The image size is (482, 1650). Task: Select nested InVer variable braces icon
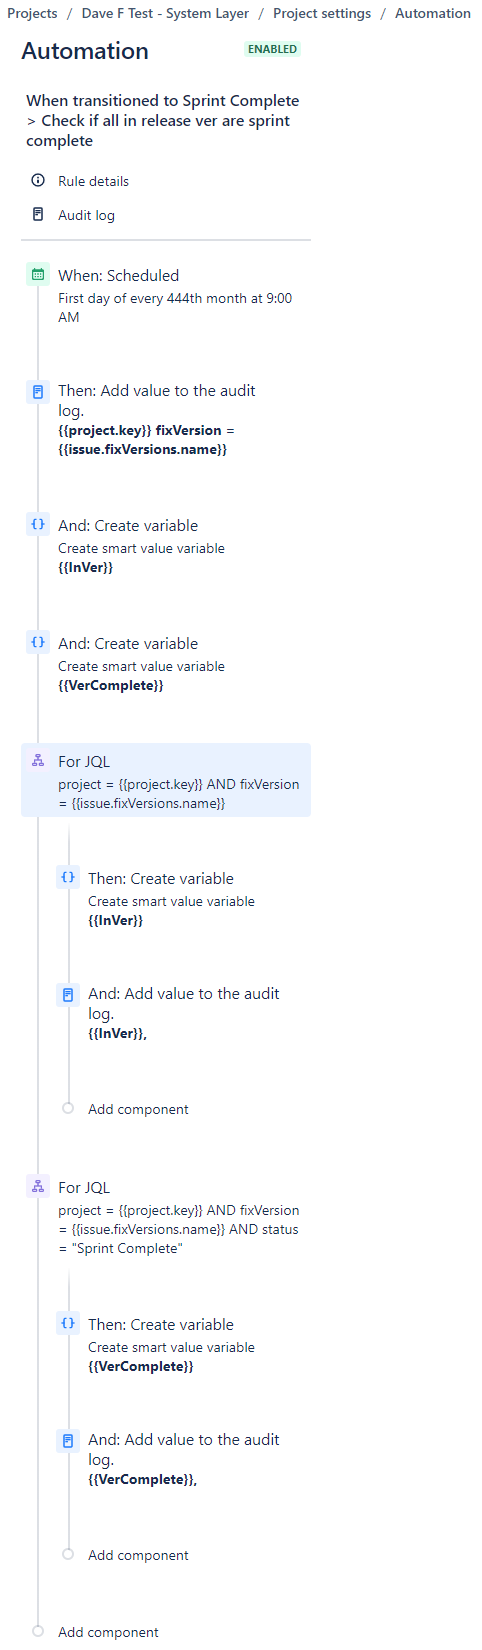pos(68,878)
